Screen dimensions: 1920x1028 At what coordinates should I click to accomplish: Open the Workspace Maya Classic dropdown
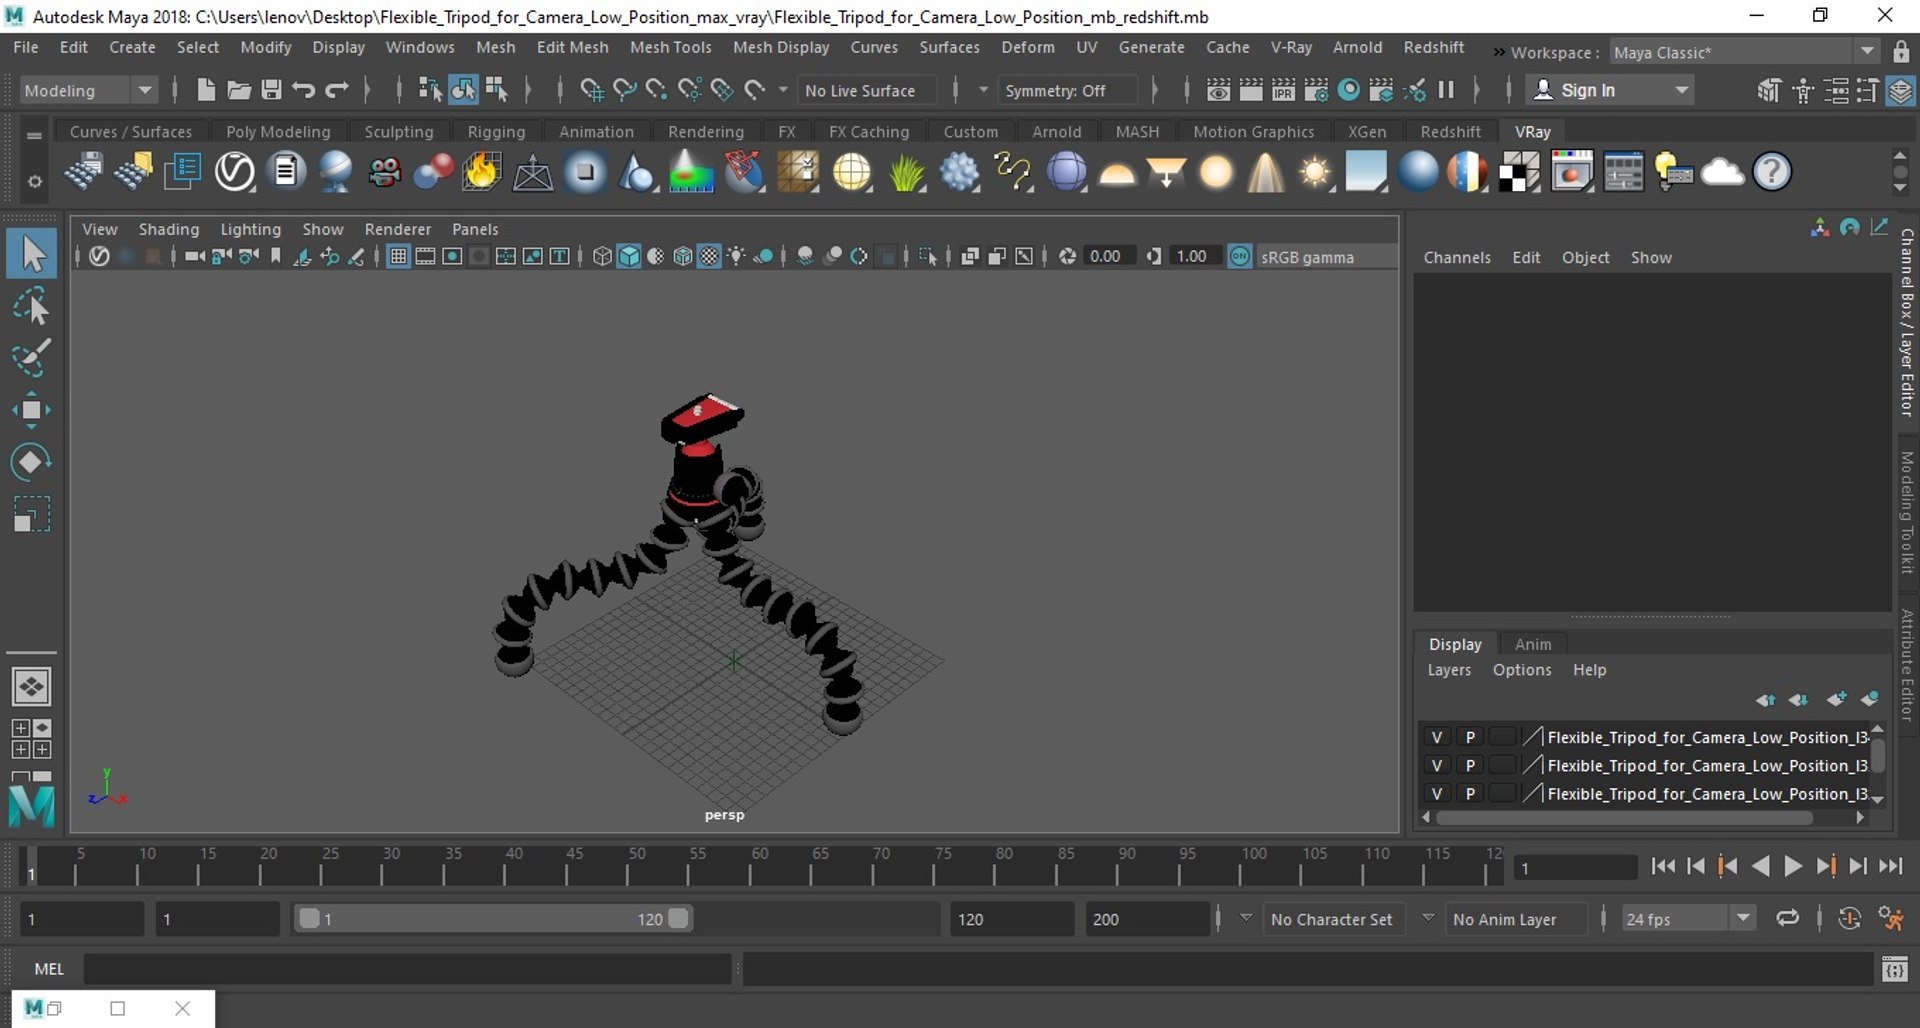[1744, 52]
